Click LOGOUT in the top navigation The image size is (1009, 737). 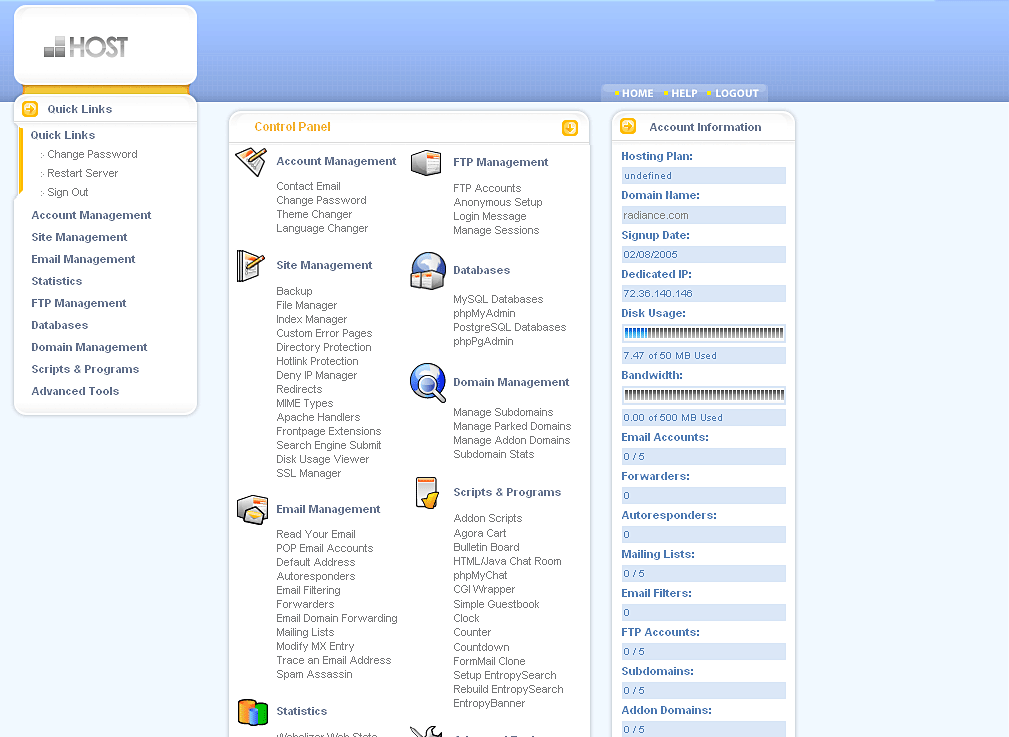[737, 93]
